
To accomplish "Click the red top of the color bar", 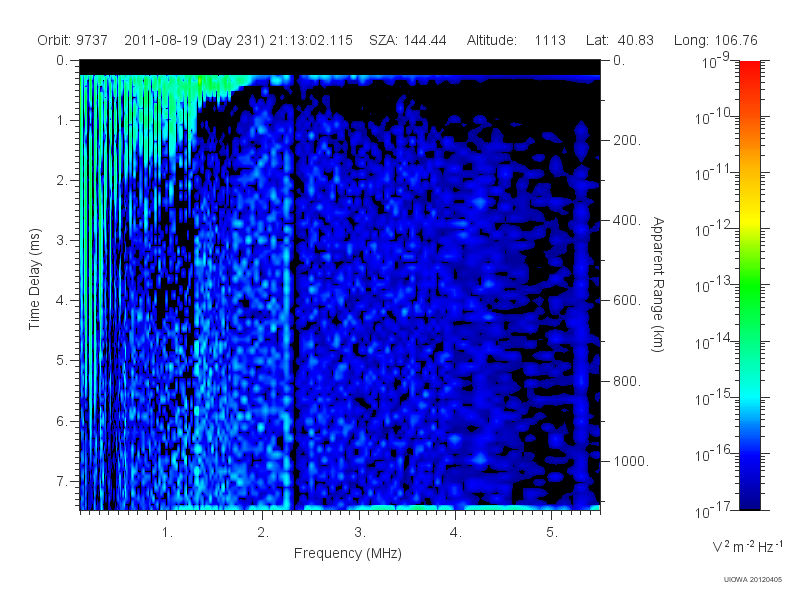I will pyautogui.click(x=749, y=69).
